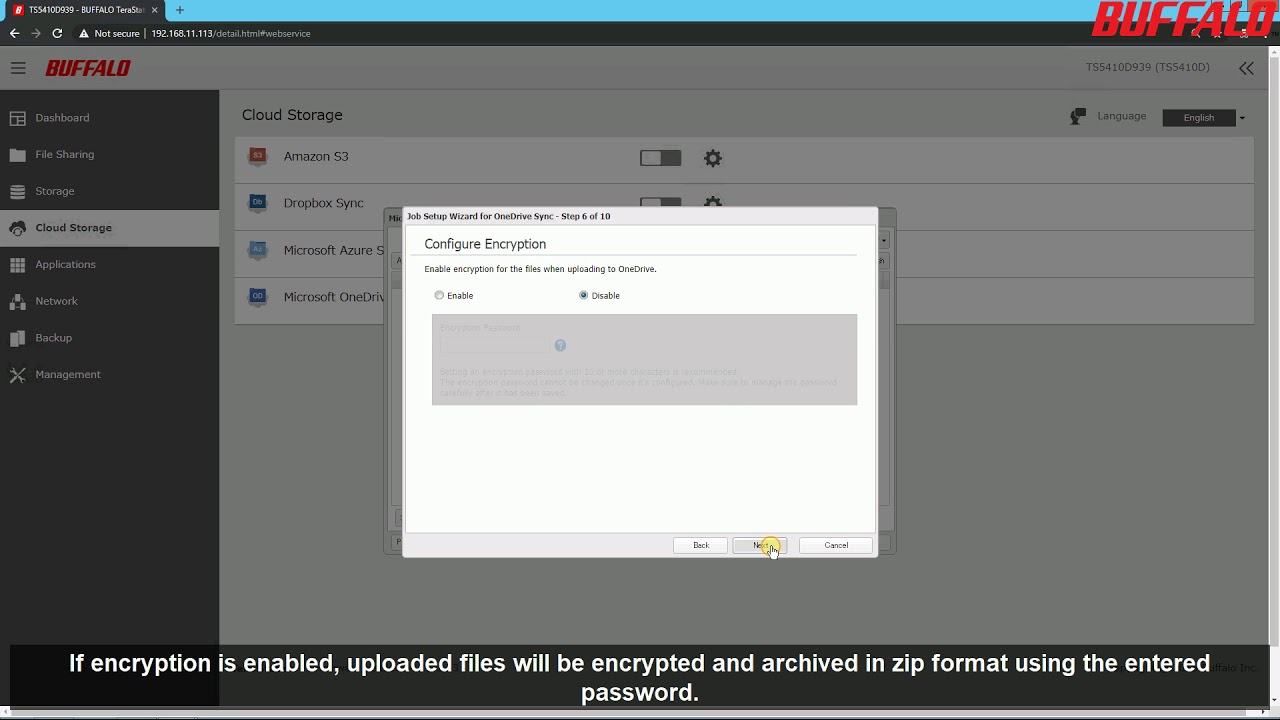
Task: Click the Dropbox Sync label
Action: 323,203
